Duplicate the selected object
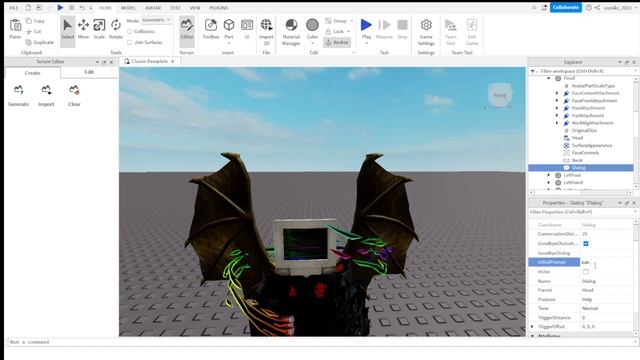The height and width of the screenshot is (360, 640). pos(40,42)
